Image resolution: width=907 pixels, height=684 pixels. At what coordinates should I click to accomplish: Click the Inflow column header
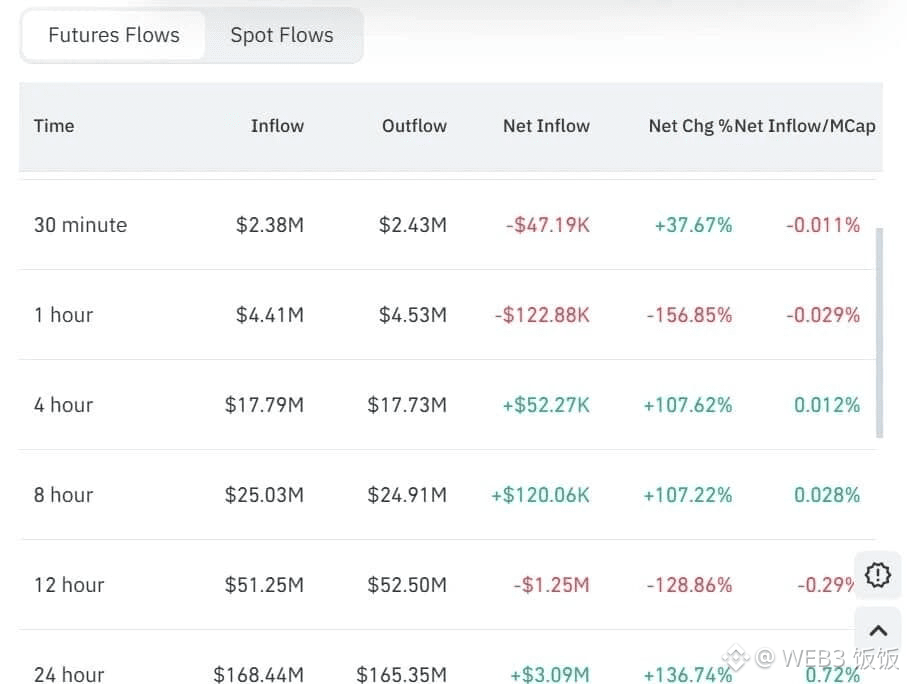coord(277,126)
